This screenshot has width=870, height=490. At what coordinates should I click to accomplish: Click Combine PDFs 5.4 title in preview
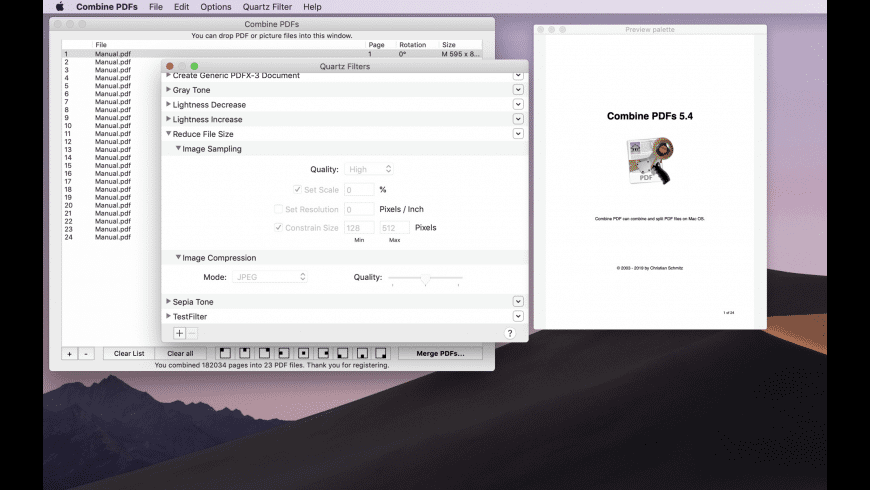tap(650, 116)
